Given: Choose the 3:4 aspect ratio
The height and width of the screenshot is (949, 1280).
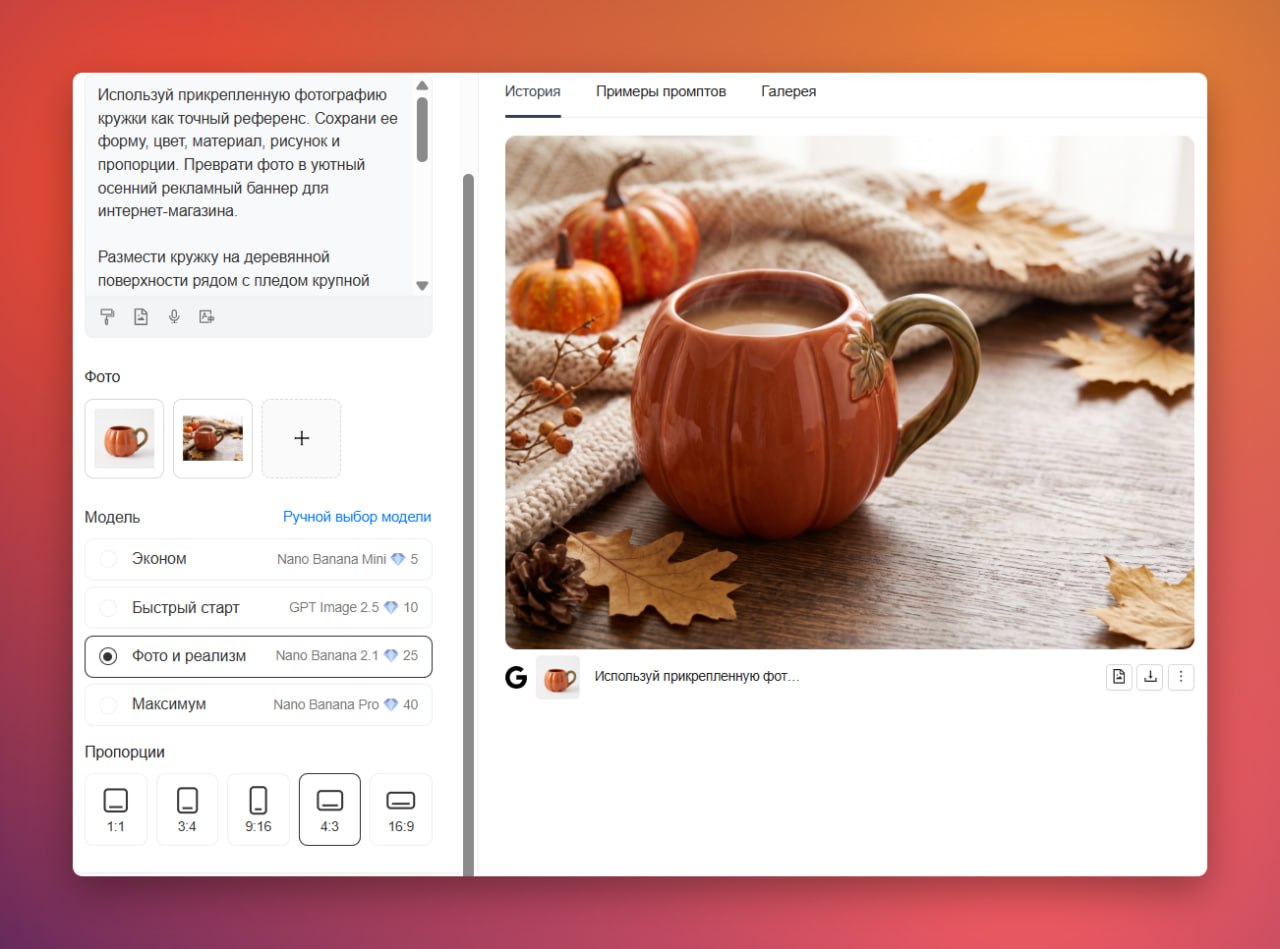Looking at the screenshot, I should [x=187, y=809].
